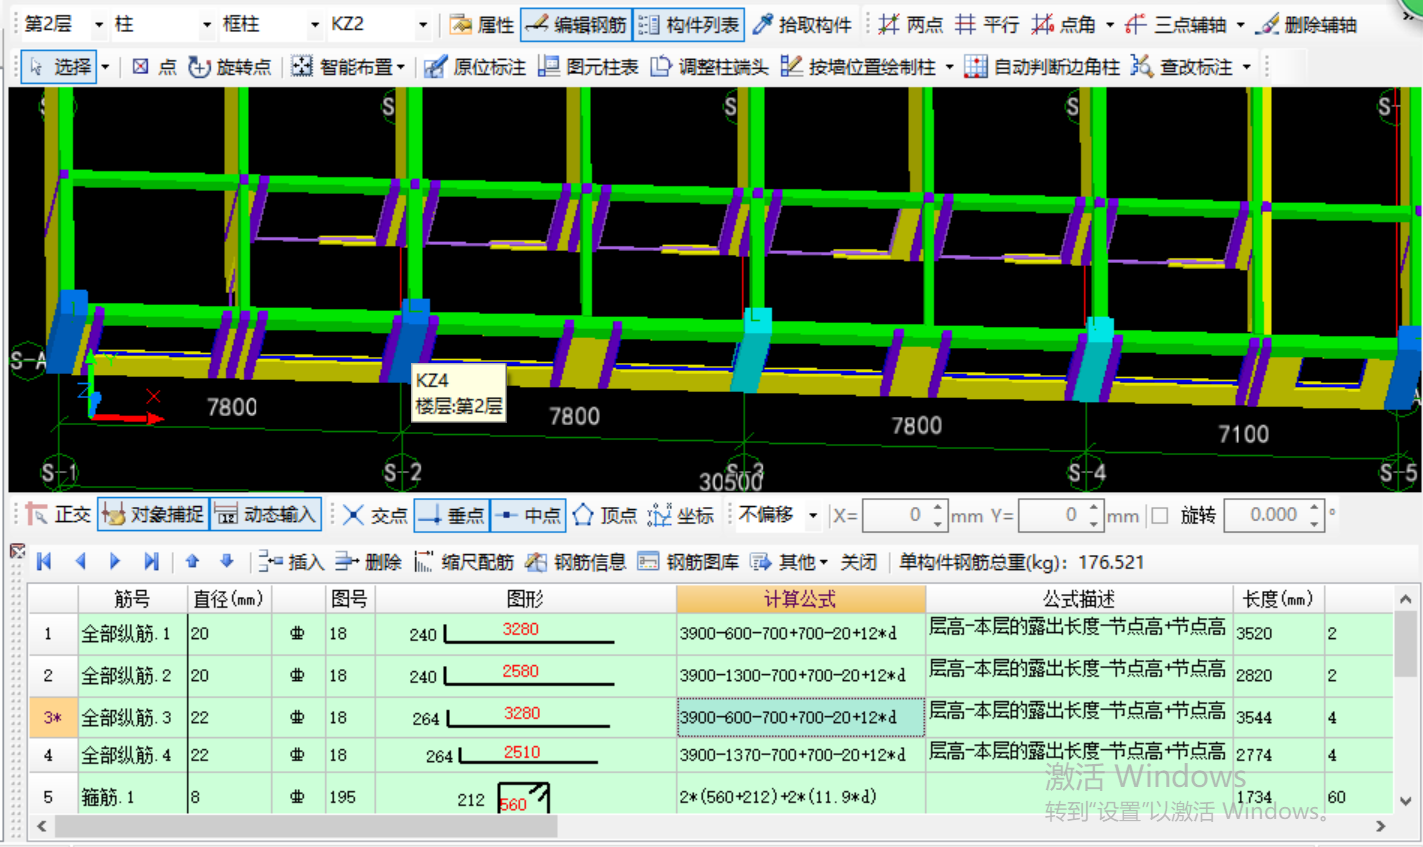The image size is (1423, 847).
Task: Open the 框柱 subtype dropdown
Action: 314,24
